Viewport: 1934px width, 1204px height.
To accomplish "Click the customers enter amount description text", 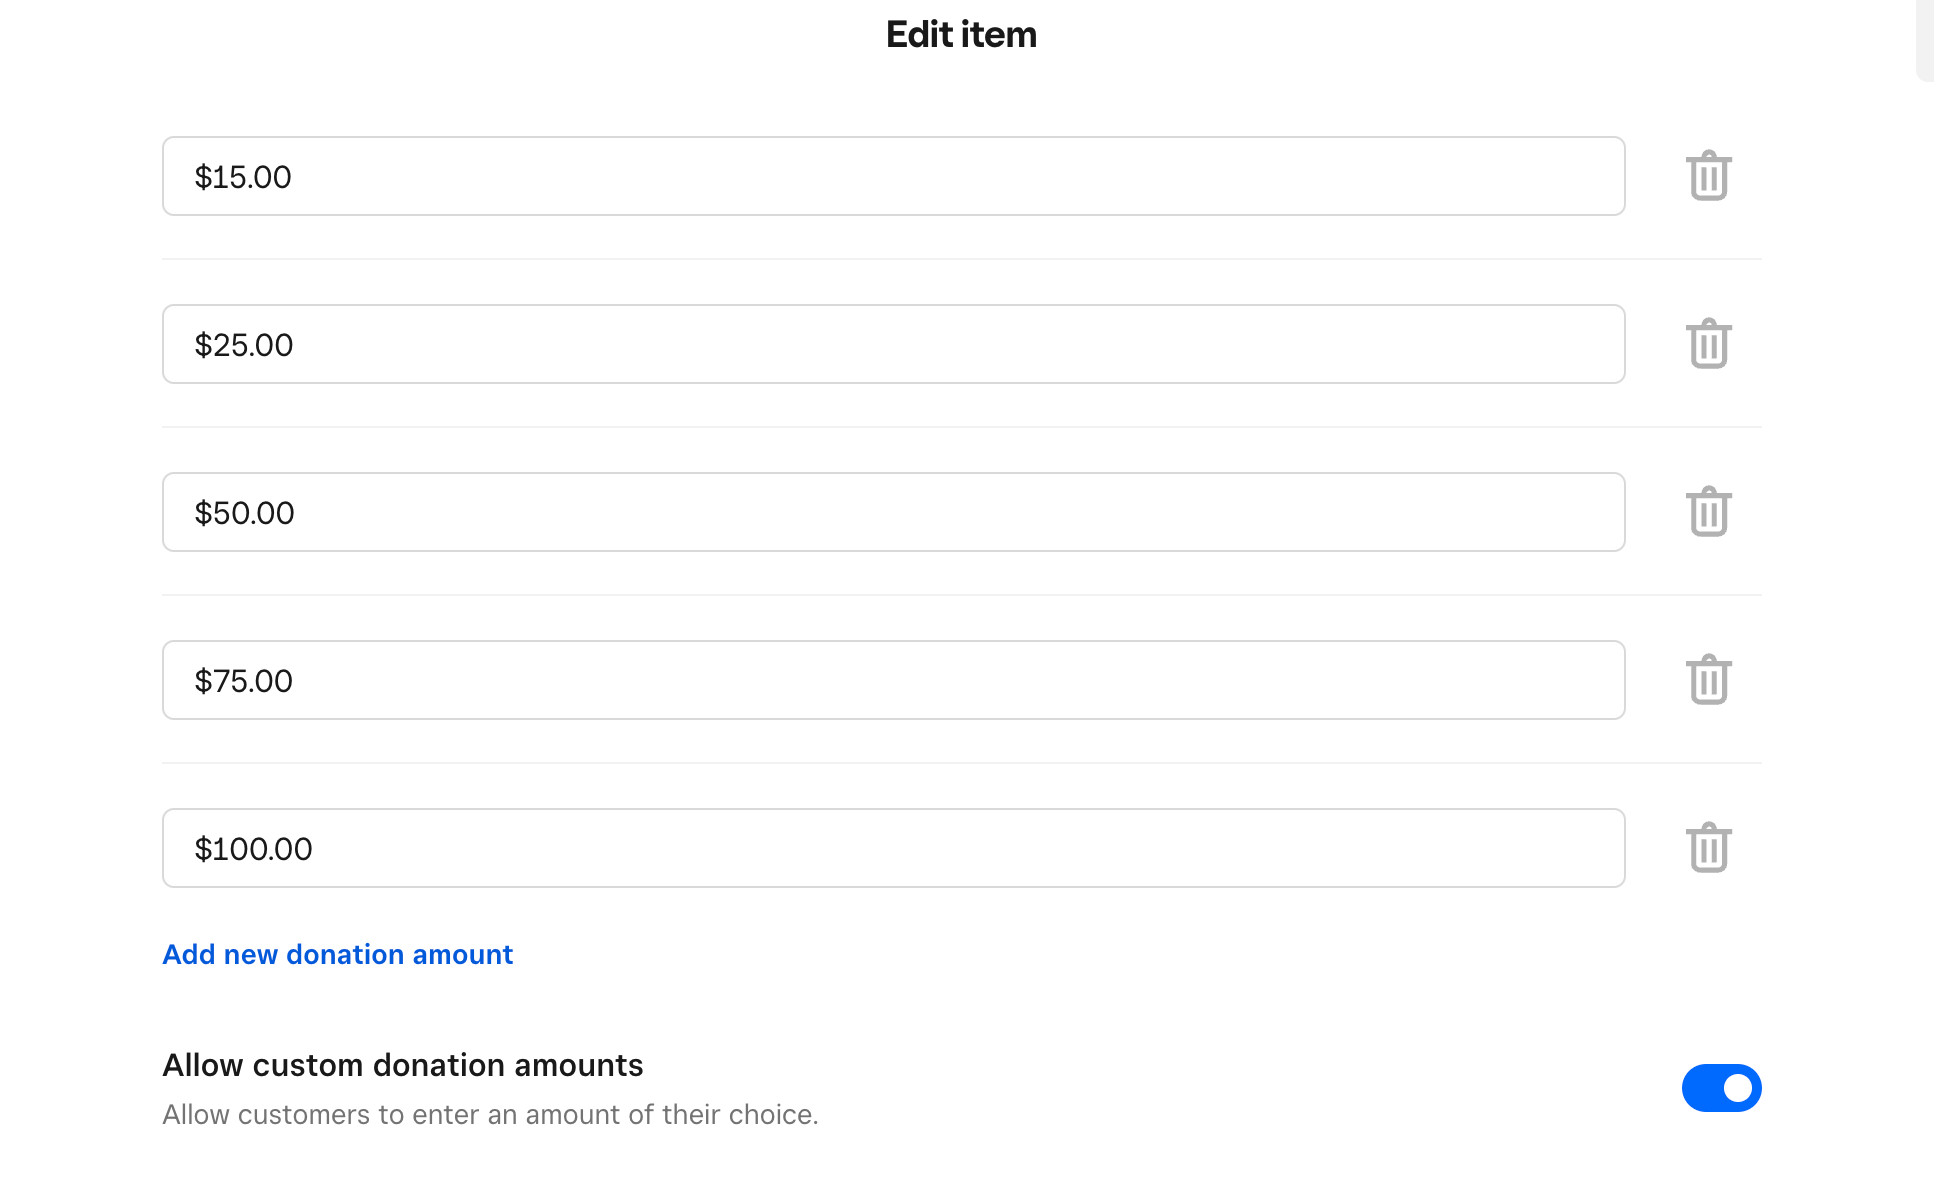I will (x=490, y=1114).
